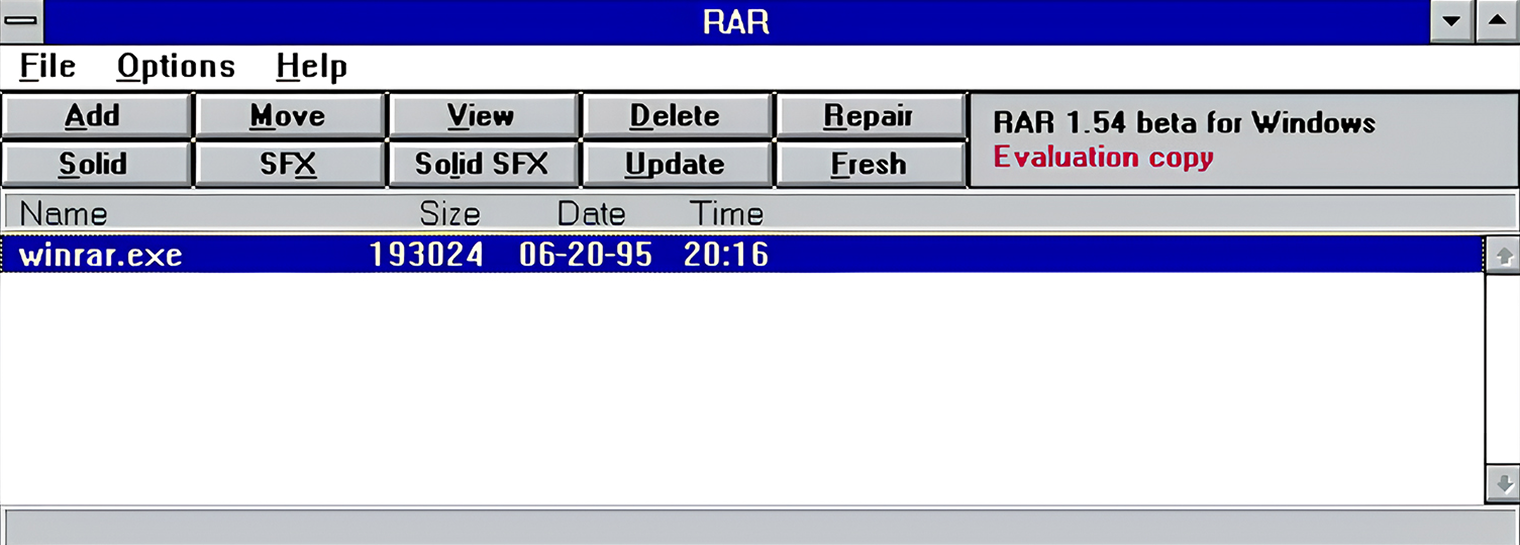Select the winrar.exe file row
This screenshot has width=1520, height=545.
[742, 254]
